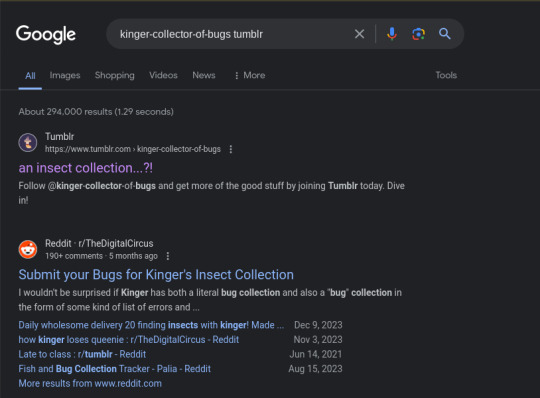Switch to Images tab
The image size is (540, 398).
pyautogui.click(x=65, y=75)
